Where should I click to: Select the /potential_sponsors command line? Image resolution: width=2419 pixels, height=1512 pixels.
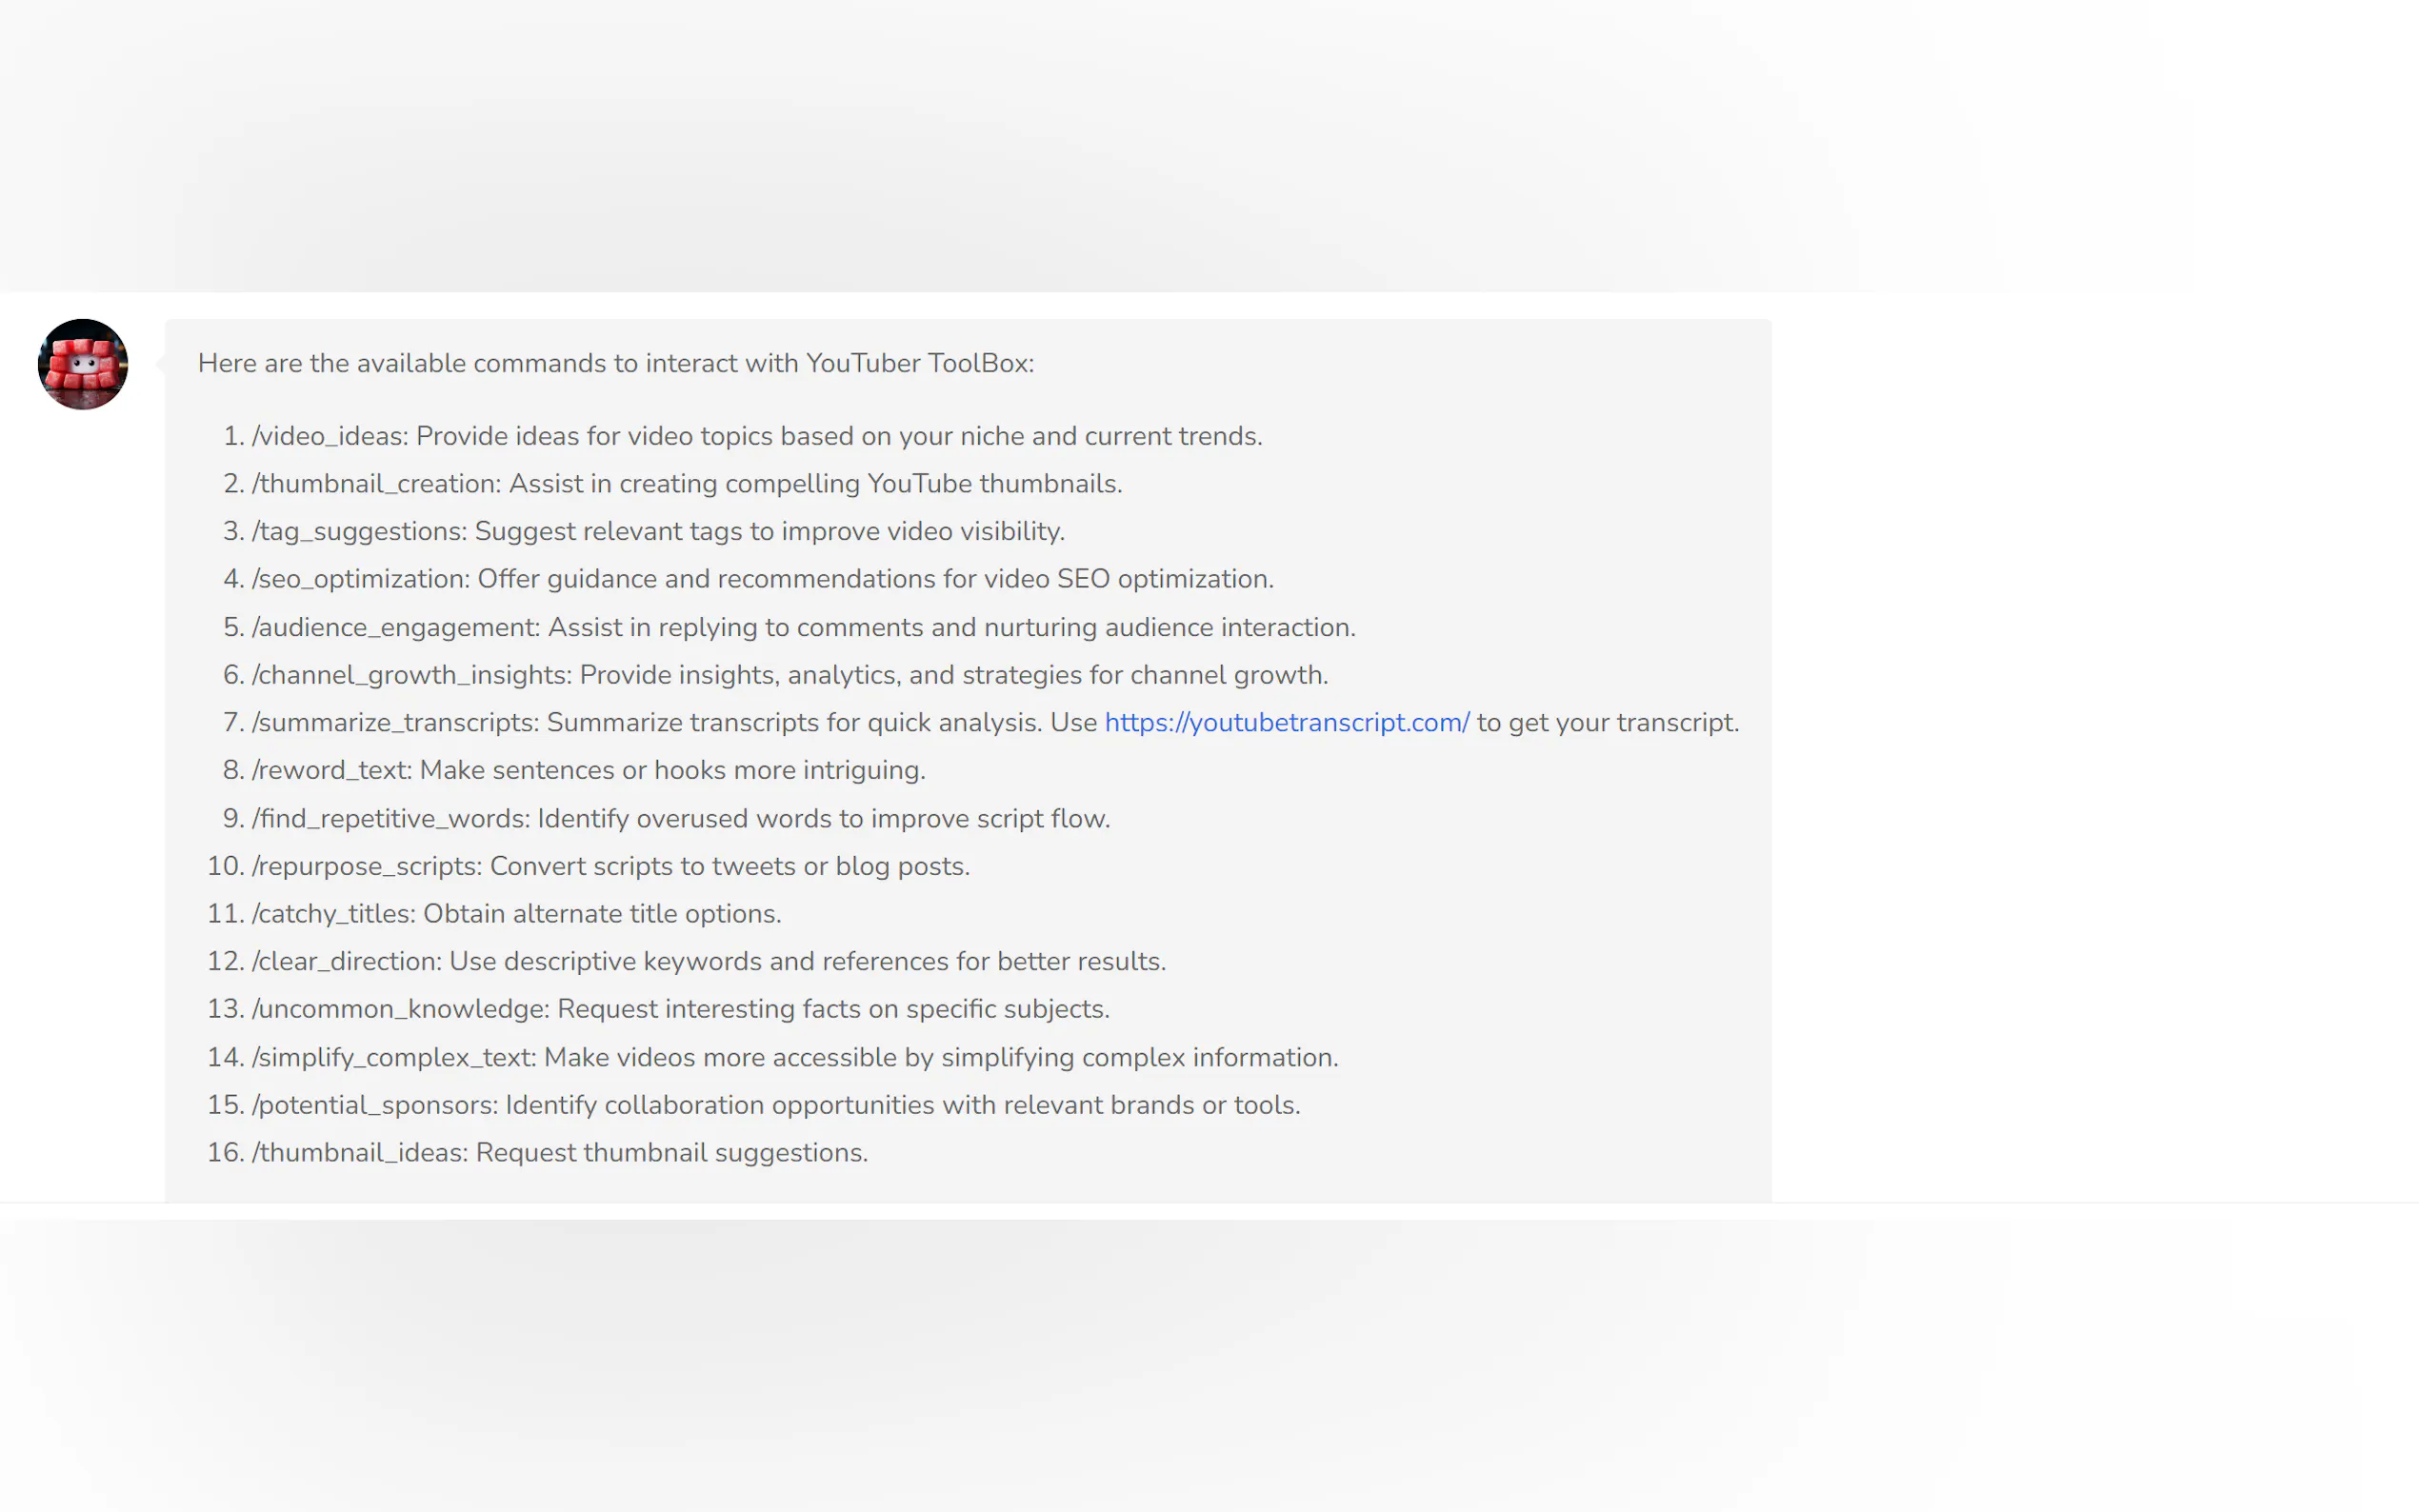tap(775, 1105)
